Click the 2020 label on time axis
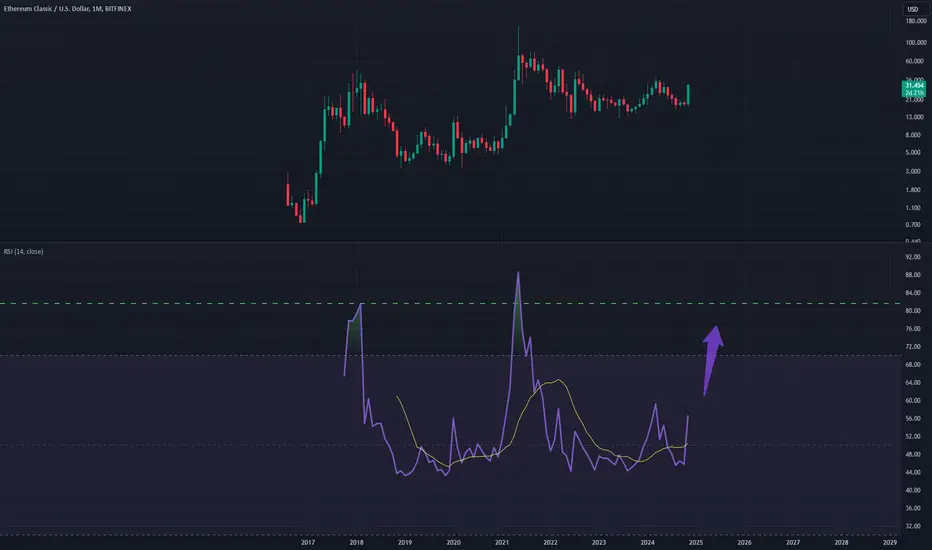The width and height of the screenshot is (932, 550). [x=454, y=542]
